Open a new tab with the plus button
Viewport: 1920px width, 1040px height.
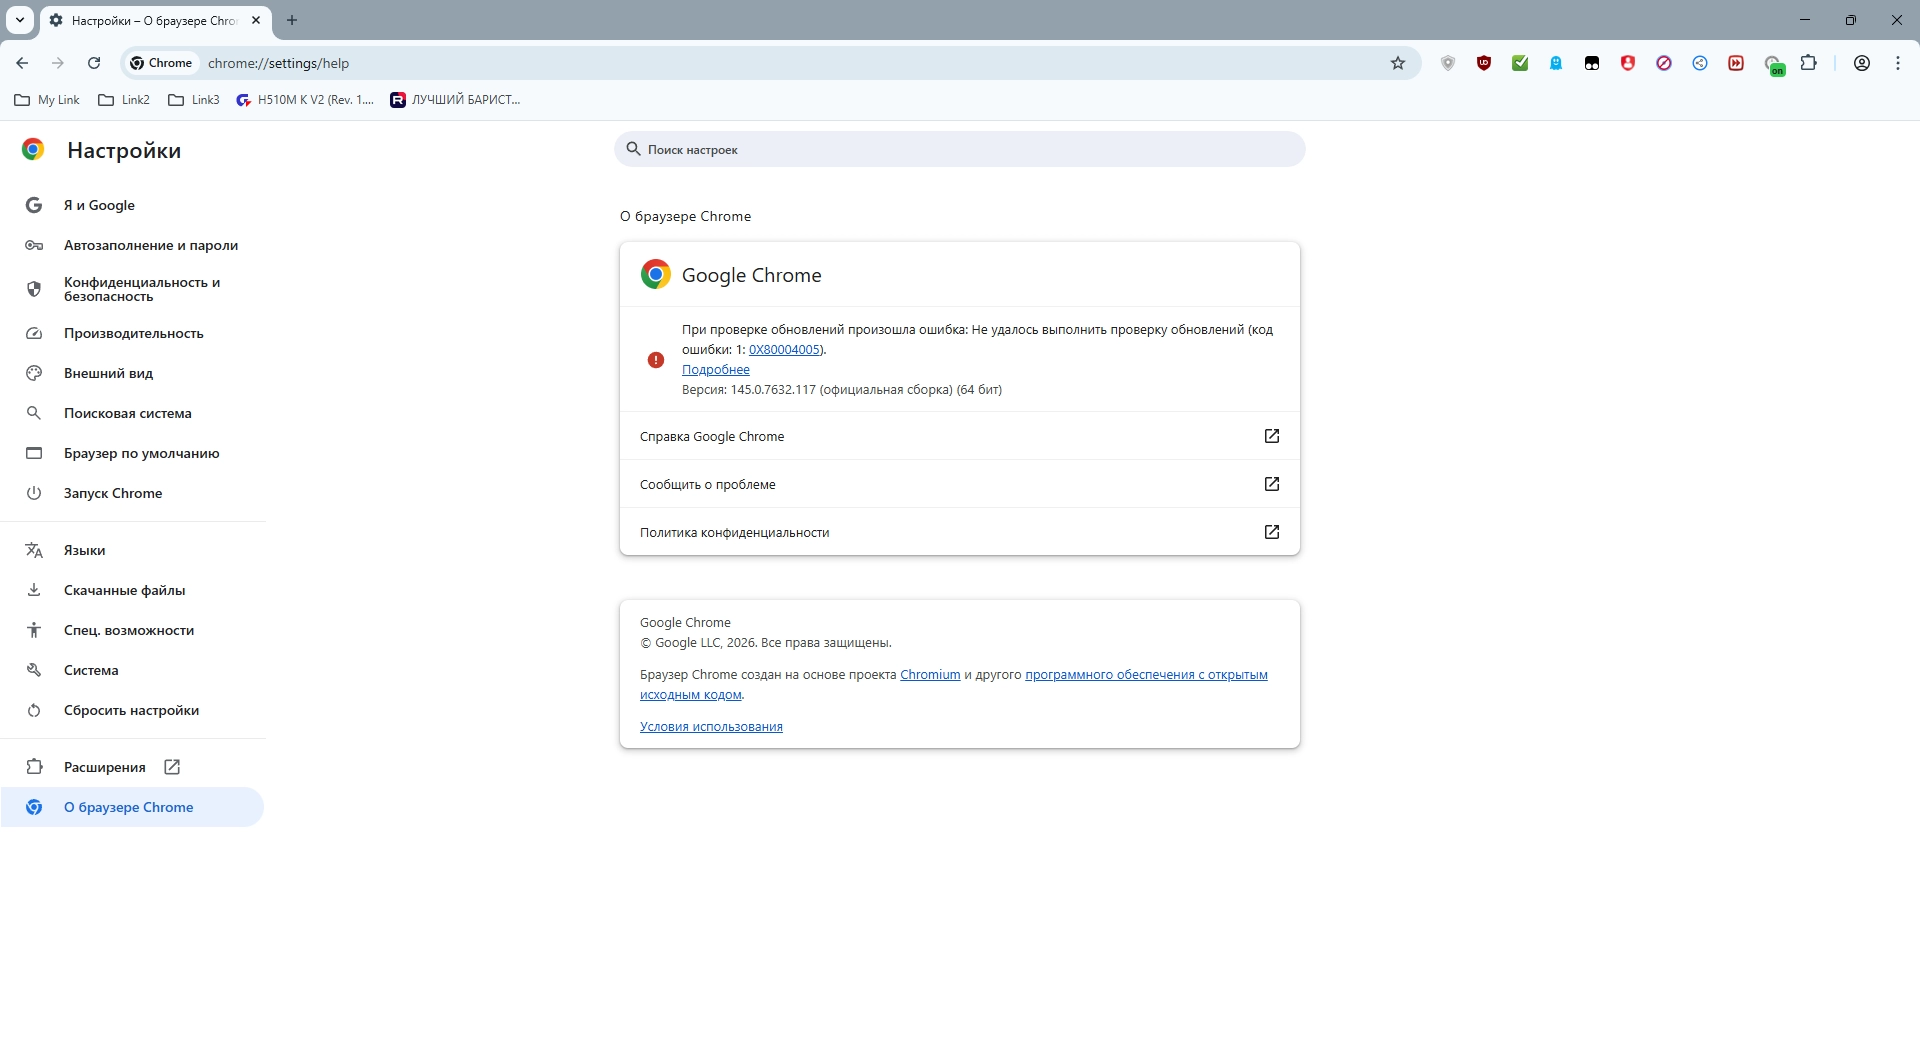click(x=292, y=20)
